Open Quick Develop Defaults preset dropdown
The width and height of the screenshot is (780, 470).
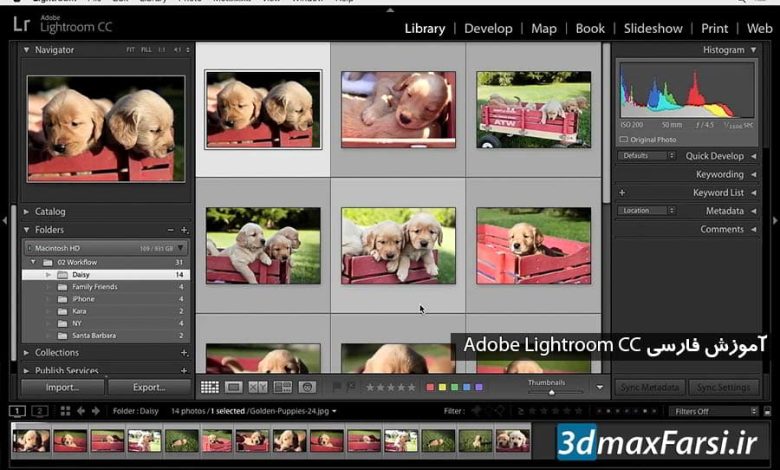tap(647, 156)
